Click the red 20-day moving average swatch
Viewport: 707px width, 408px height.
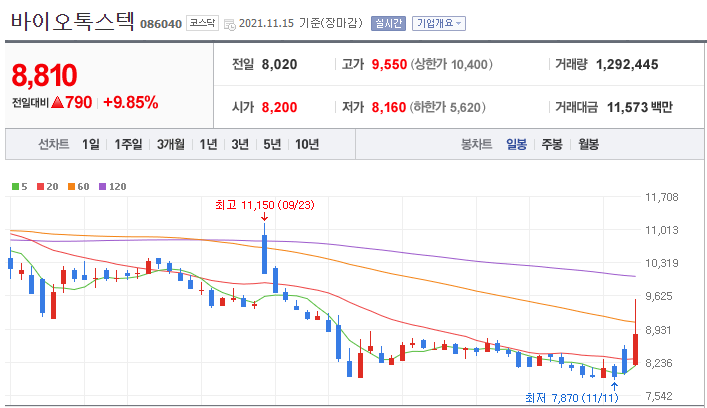coord(41,187)
